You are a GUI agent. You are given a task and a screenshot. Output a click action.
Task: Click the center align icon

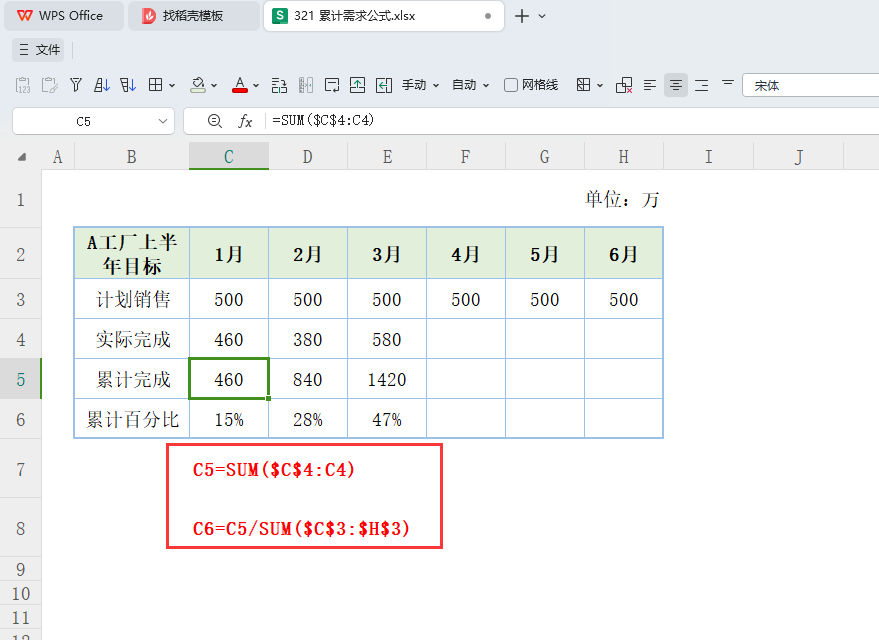coord(676,85)
